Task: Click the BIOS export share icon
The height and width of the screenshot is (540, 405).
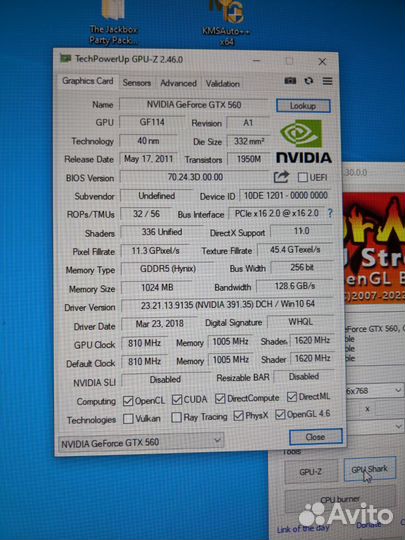Action: [x=281, y=177]
